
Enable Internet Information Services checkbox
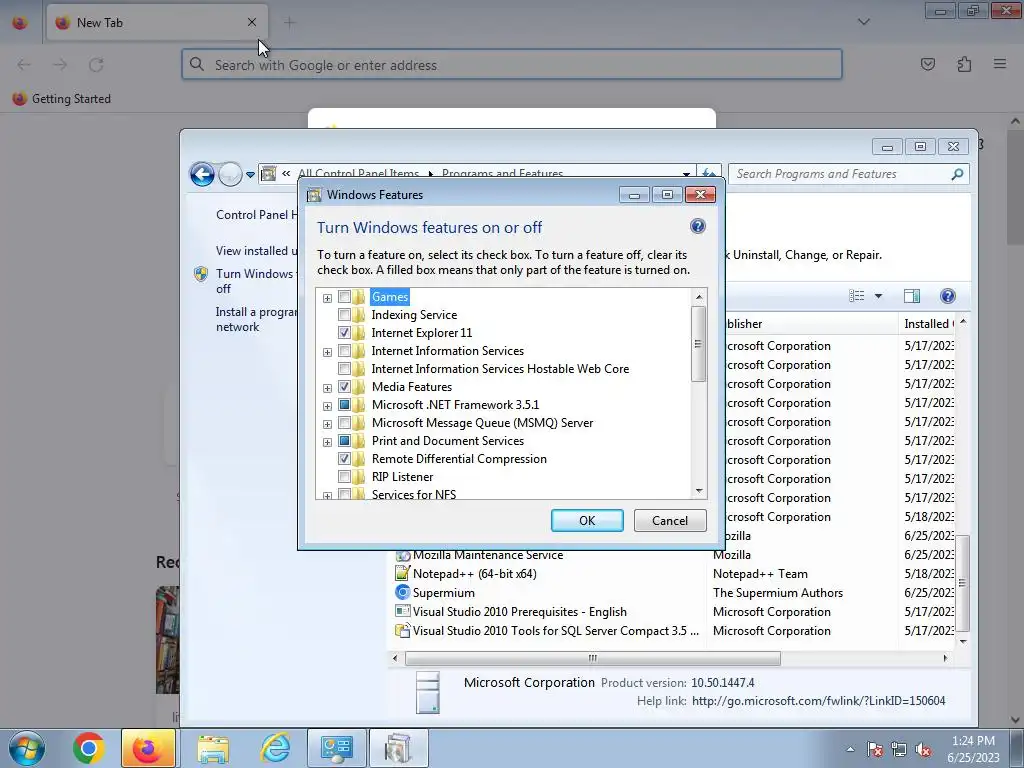344,351
